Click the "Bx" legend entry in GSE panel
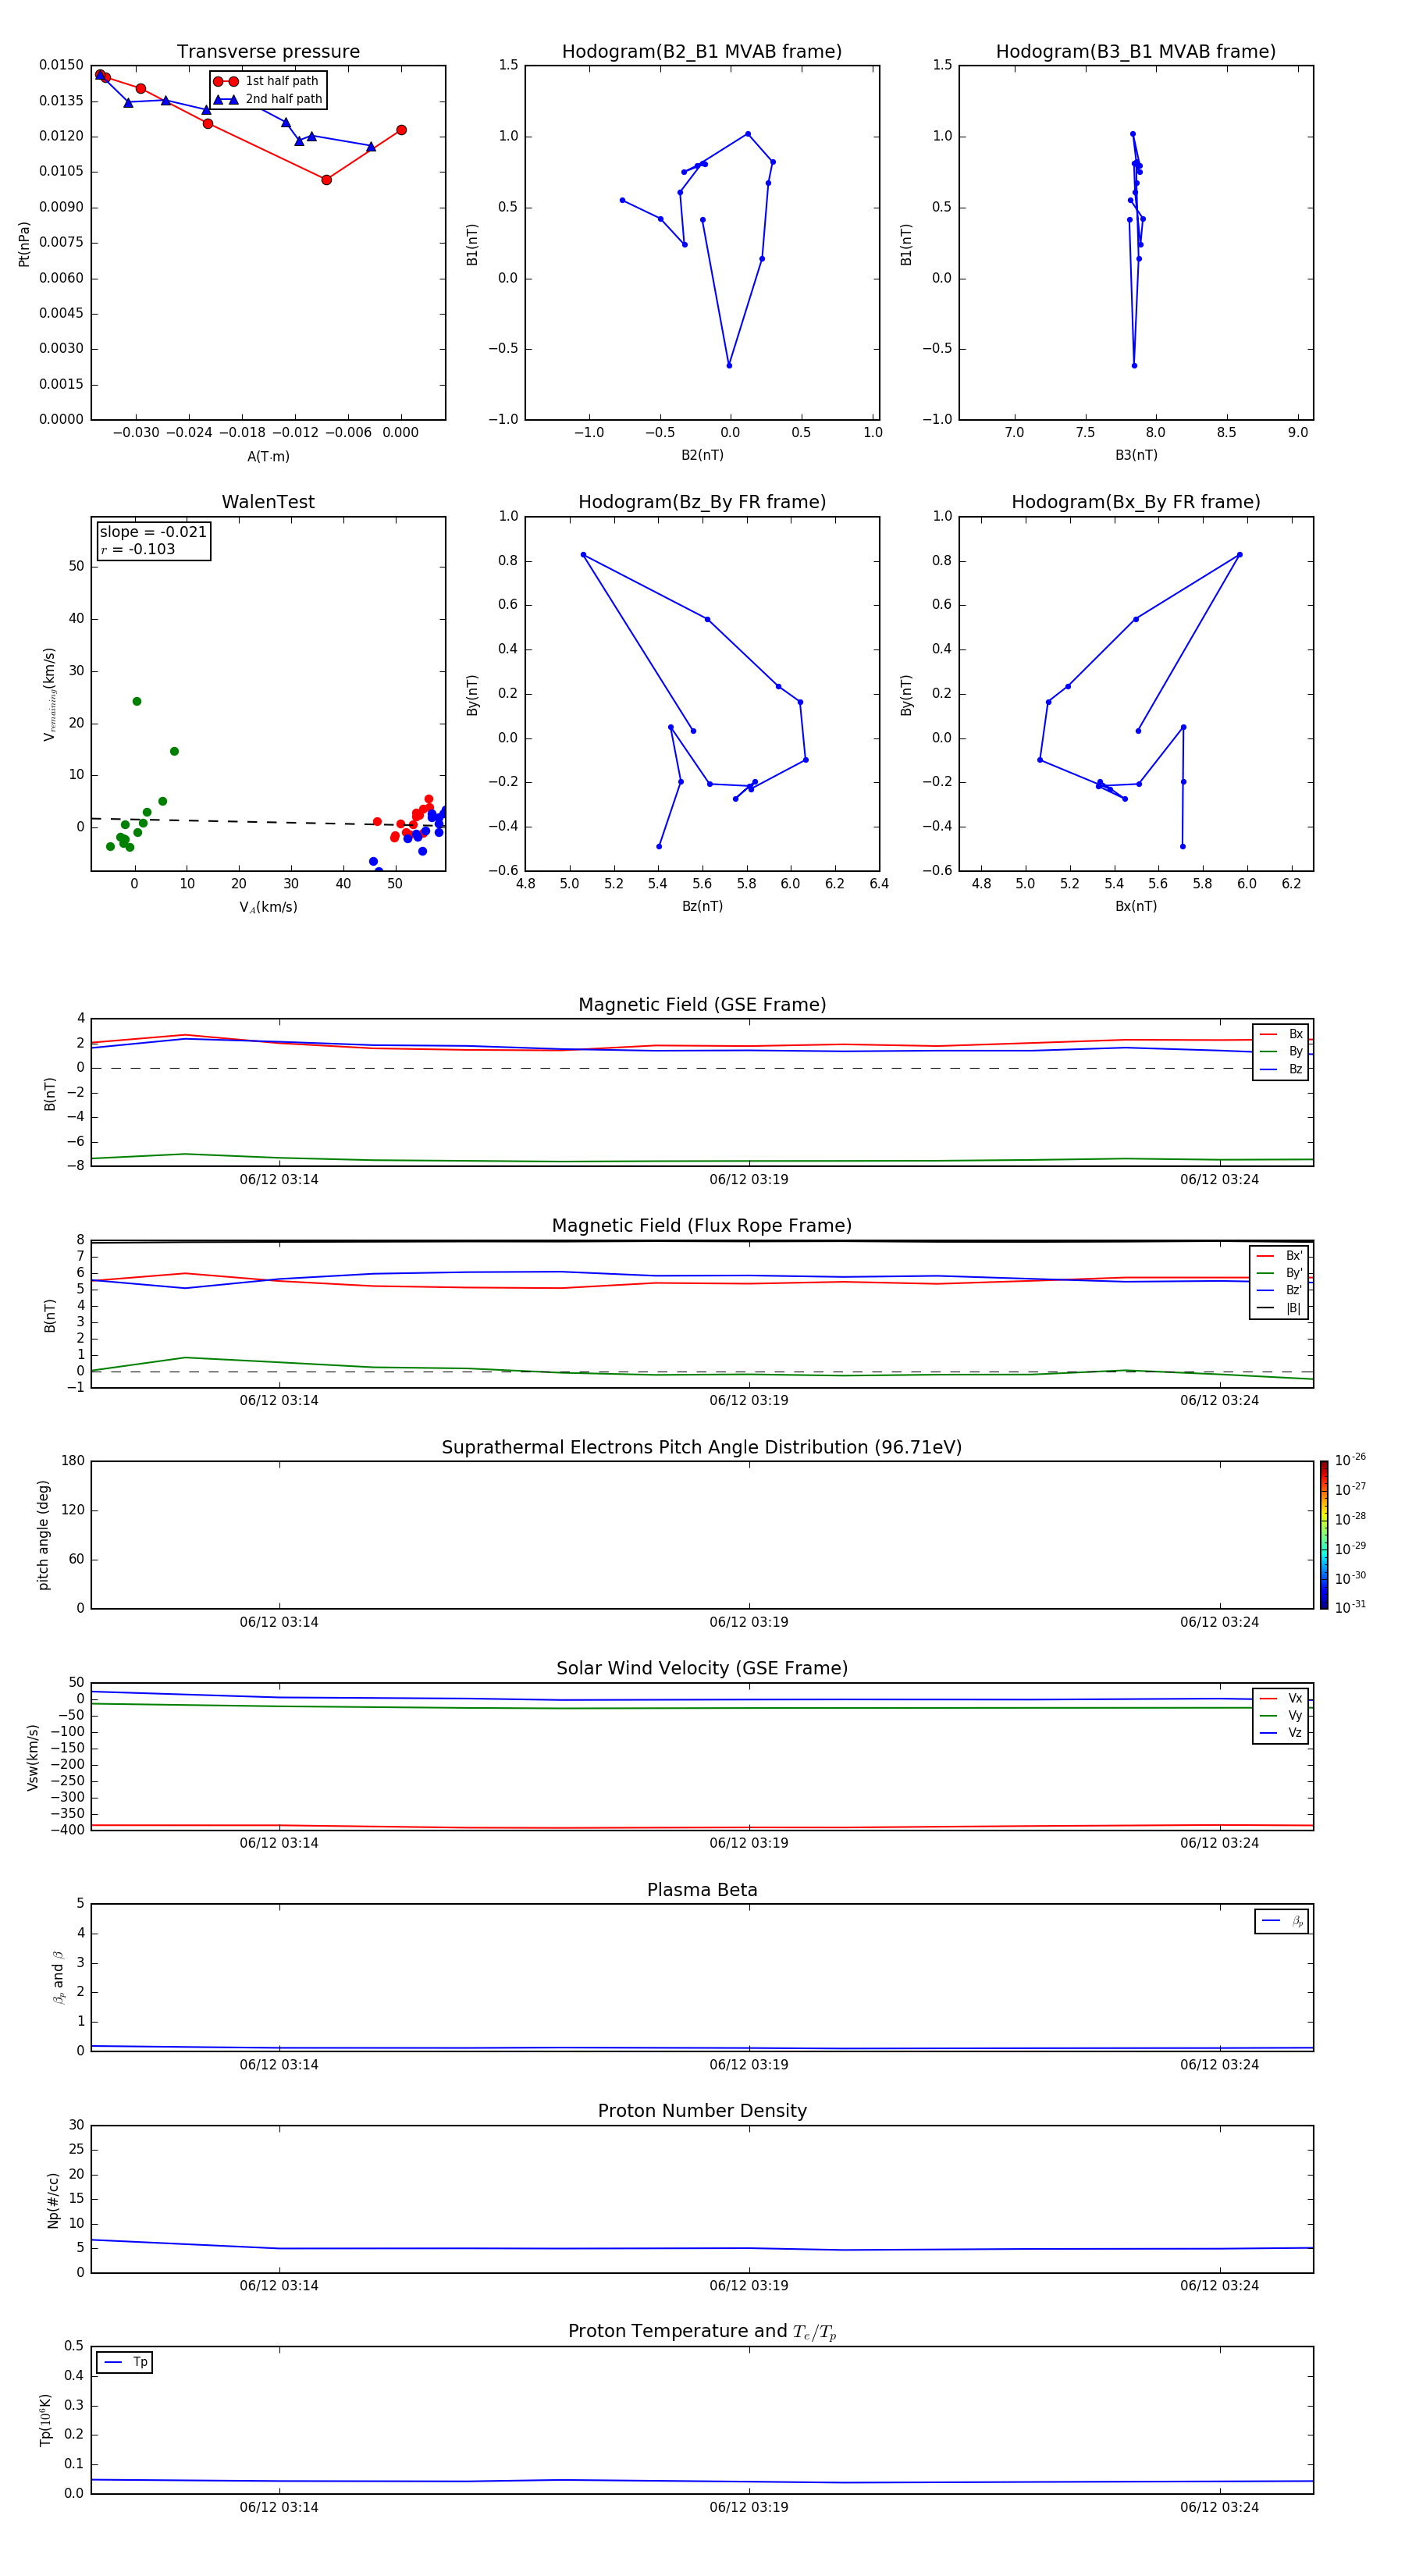This screenshot has width=1405, height=2576. coord(1281,1034)
